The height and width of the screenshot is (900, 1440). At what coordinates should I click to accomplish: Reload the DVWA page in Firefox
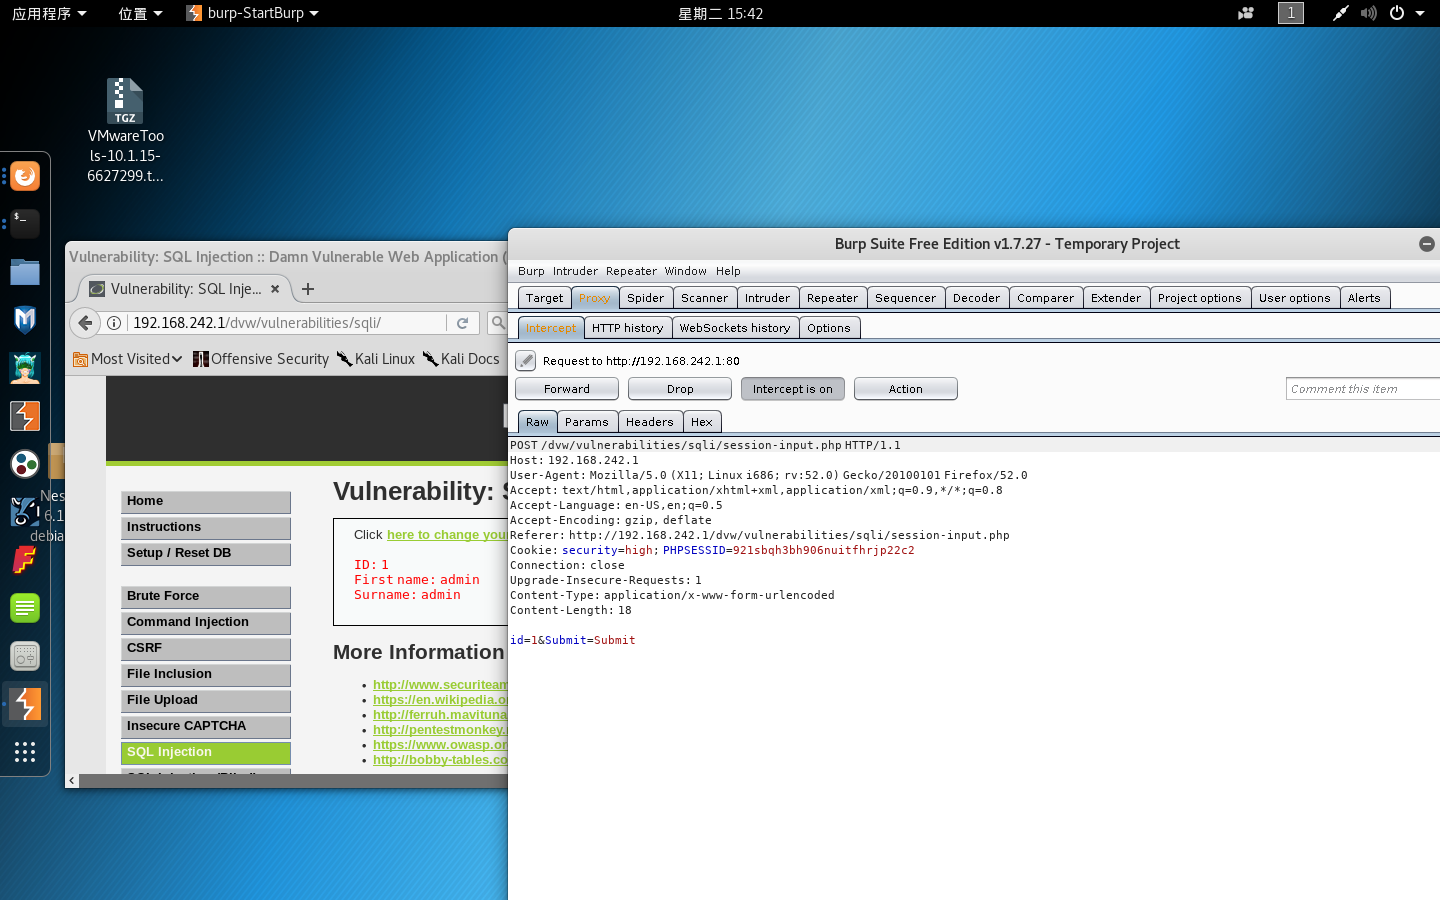(x=462, y=323)
